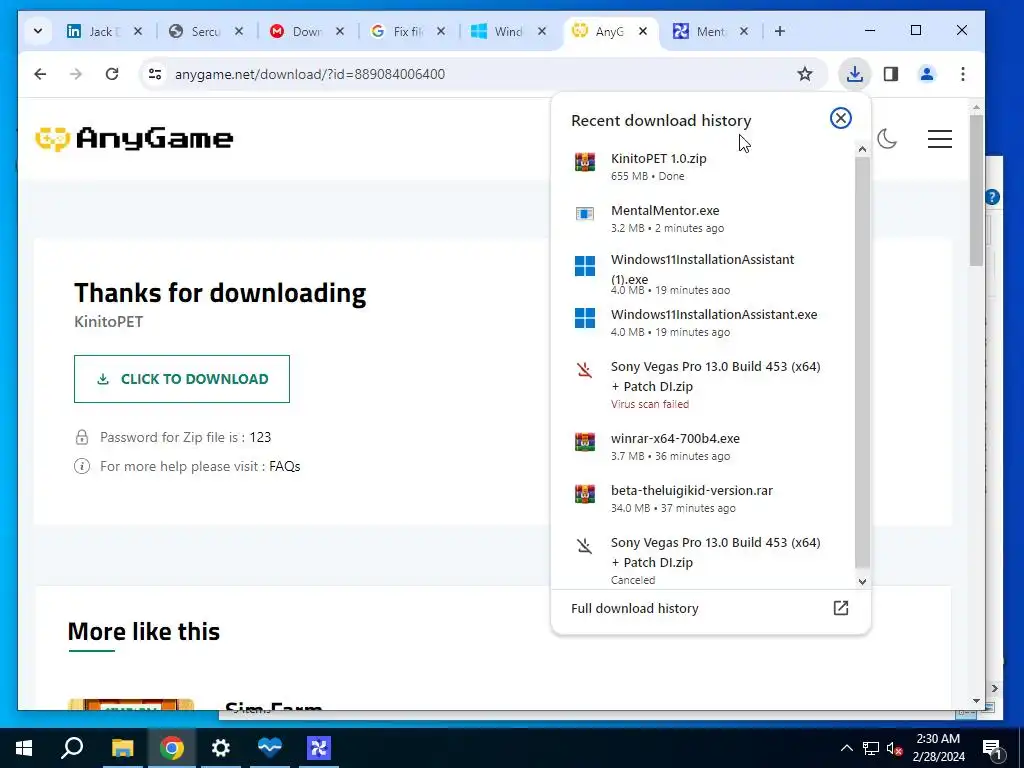Open the Chrome profile avatar
This screenshot has width=1024, height=768.
pos(927,74)
